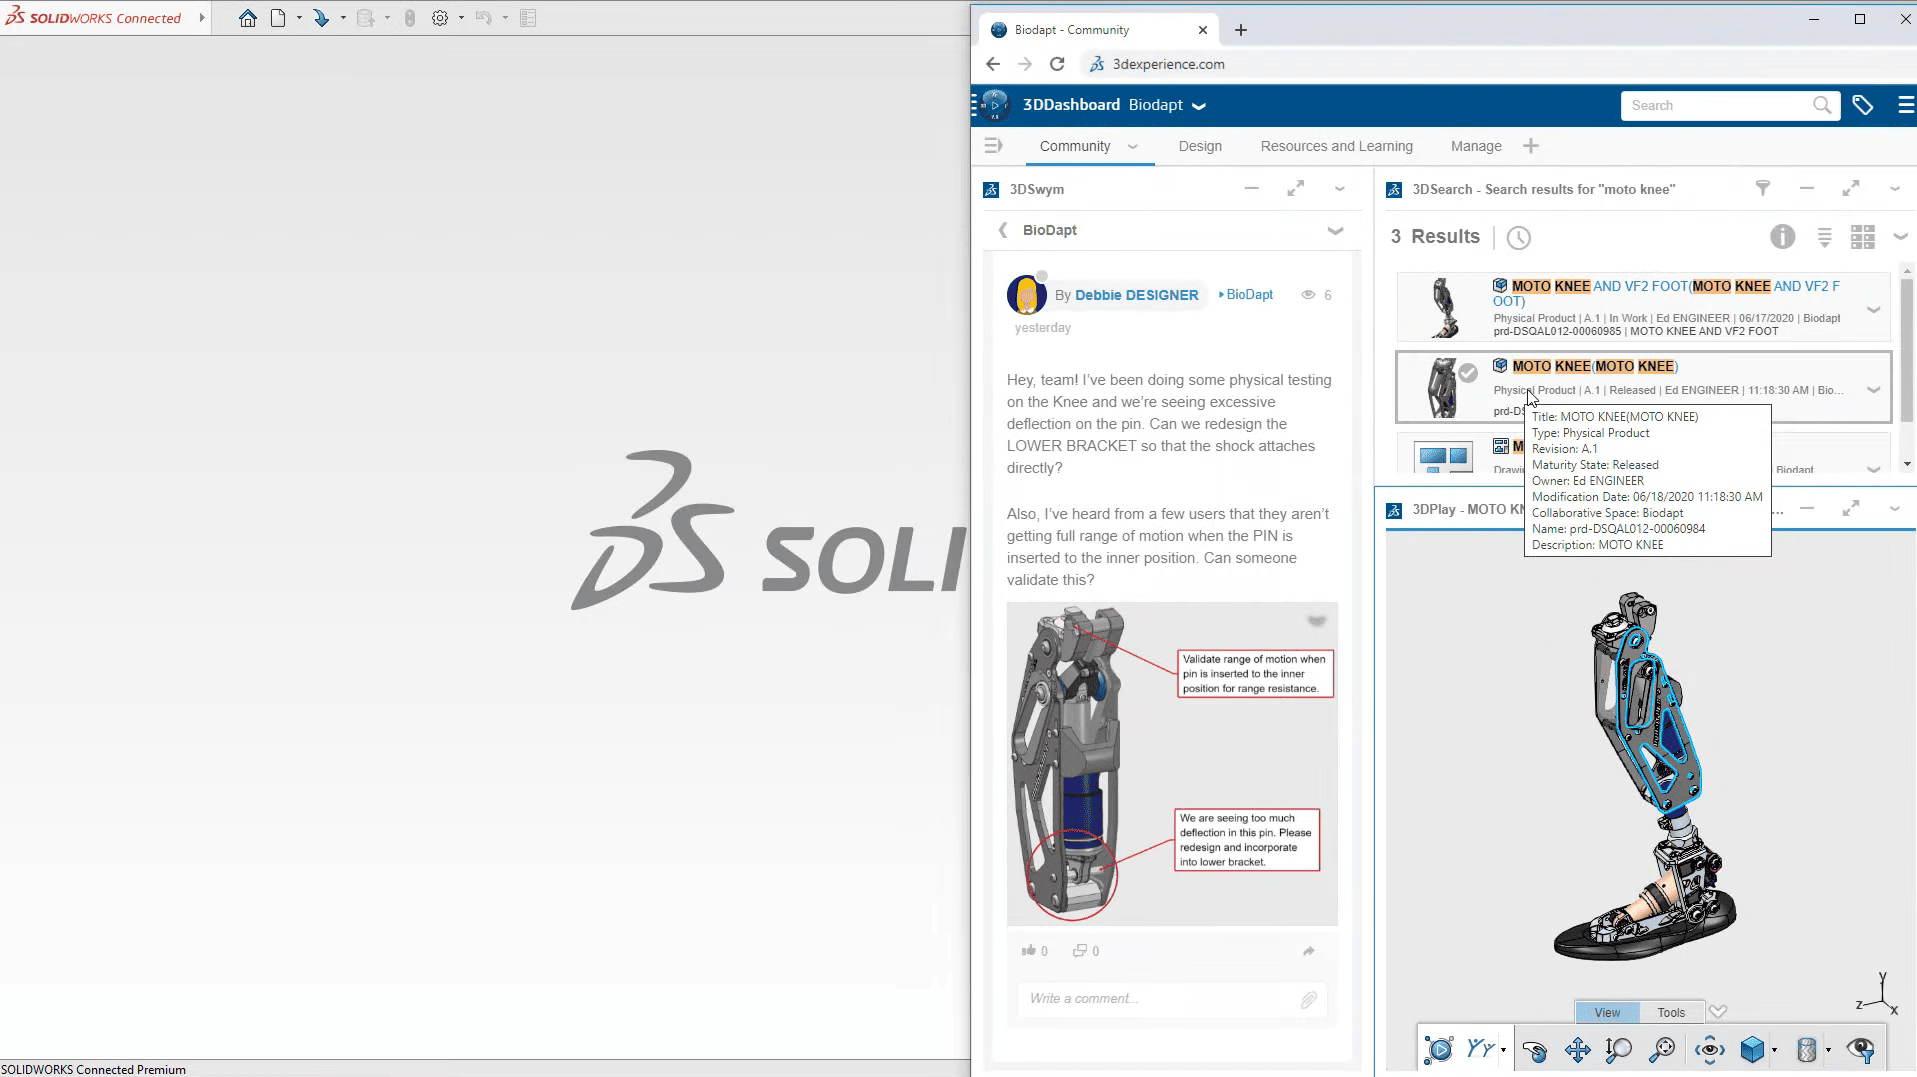Image resolution: width=1917 pixels, height=1077 pixels.
Task: Open the Resources and Learning tab
Action: tap(1336, 146)
